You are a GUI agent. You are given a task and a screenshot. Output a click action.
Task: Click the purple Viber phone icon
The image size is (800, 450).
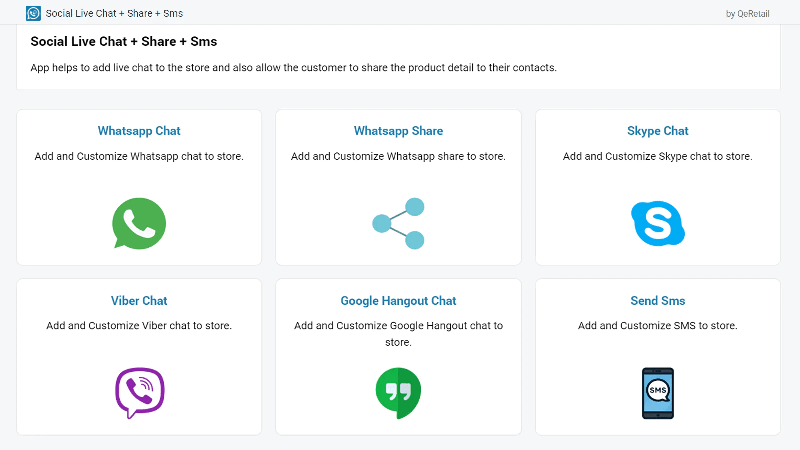139,393
